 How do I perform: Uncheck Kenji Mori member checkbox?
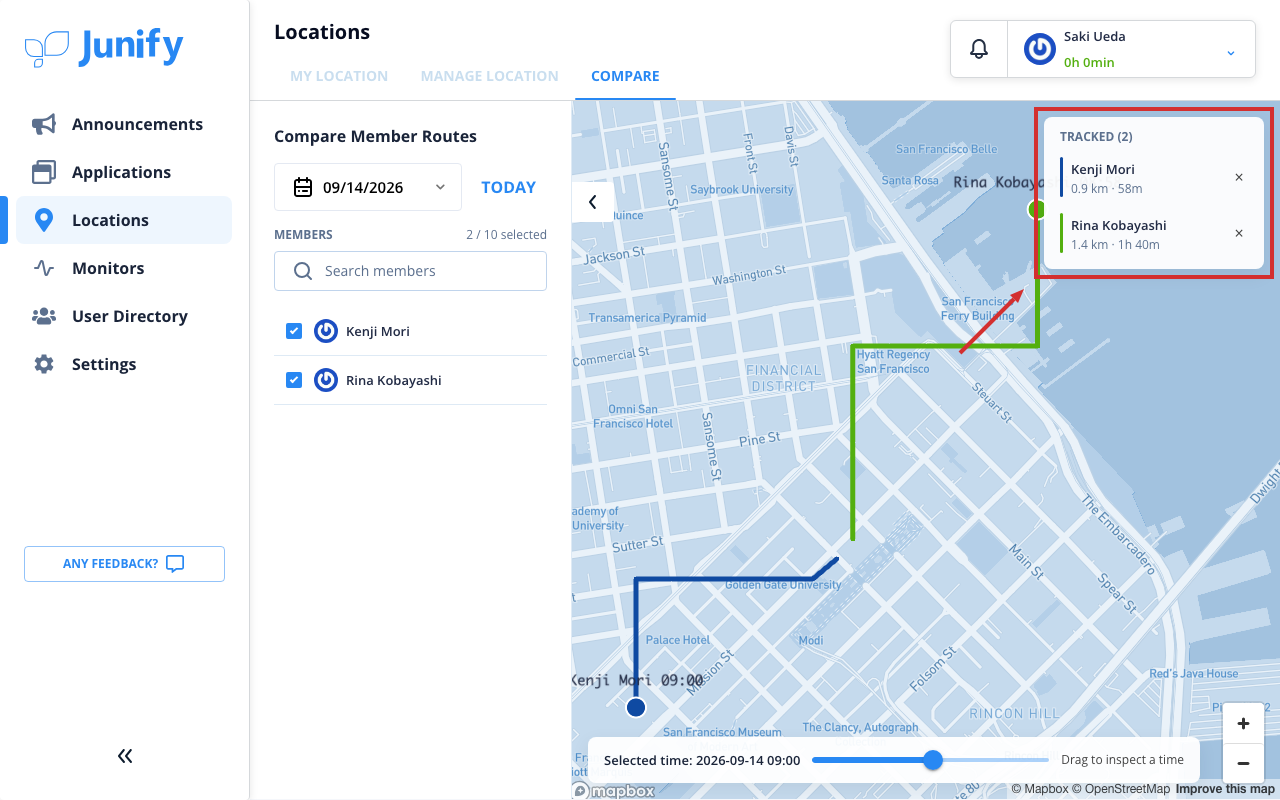click(294, 331)
